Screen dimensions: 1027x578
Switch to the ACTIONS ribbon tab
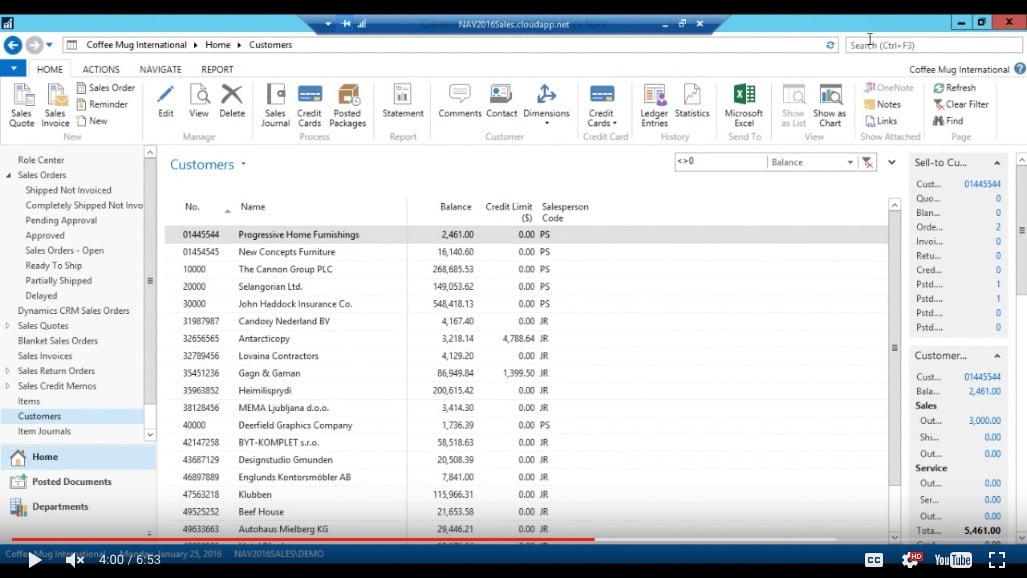101,69
